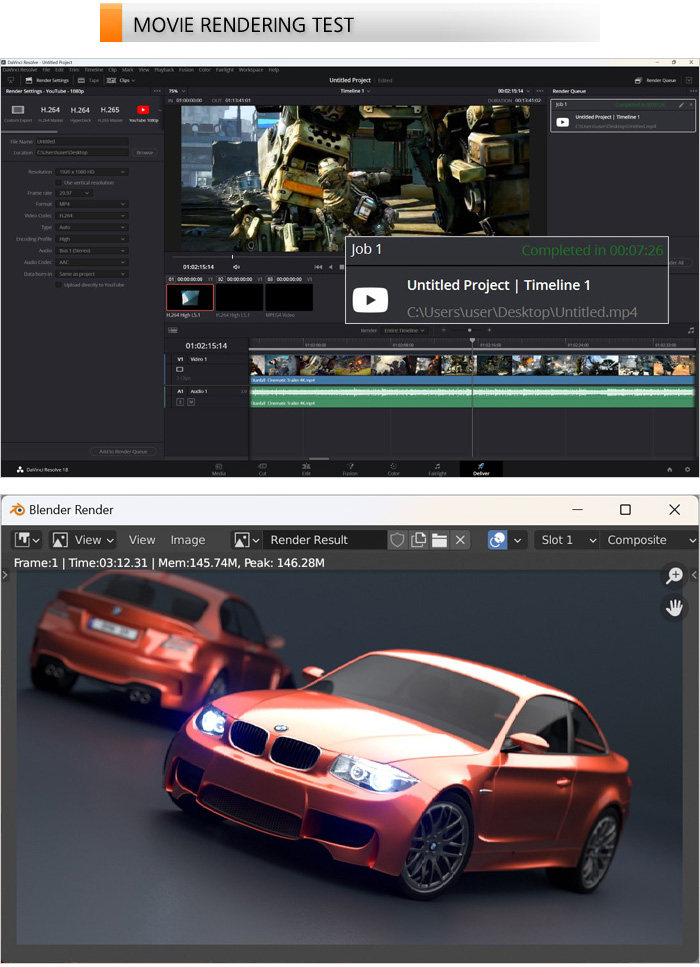Click Blender new image copy icon
This screenshot has width=700, height=967.
tap(418, 540)
